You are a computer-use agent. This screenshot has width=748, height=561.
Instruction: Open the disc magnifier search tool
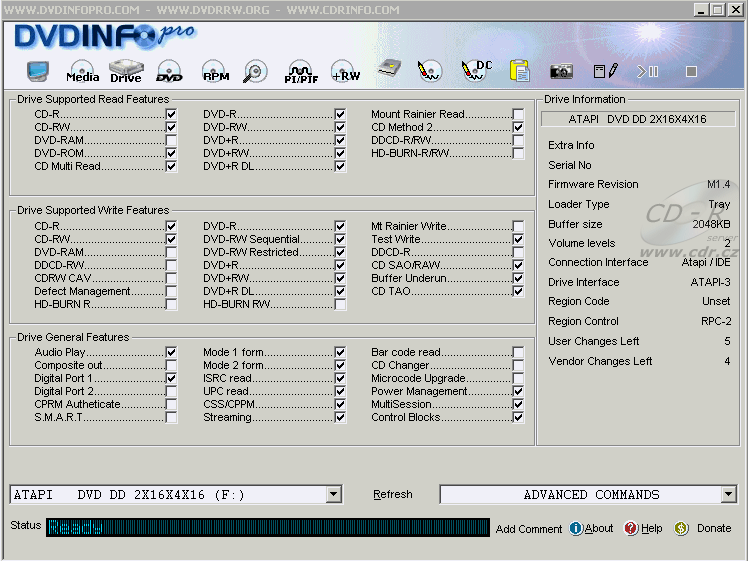coord(255,72)
